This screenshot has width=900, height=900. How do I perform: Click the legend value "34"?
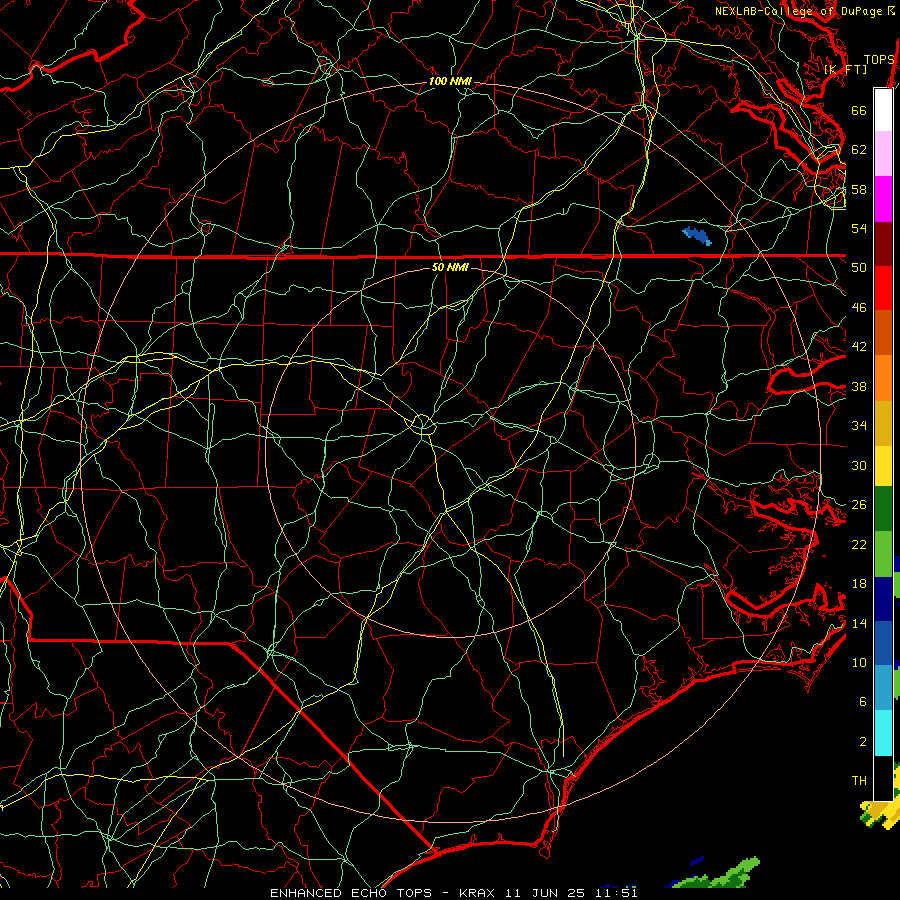click(859, 426)
